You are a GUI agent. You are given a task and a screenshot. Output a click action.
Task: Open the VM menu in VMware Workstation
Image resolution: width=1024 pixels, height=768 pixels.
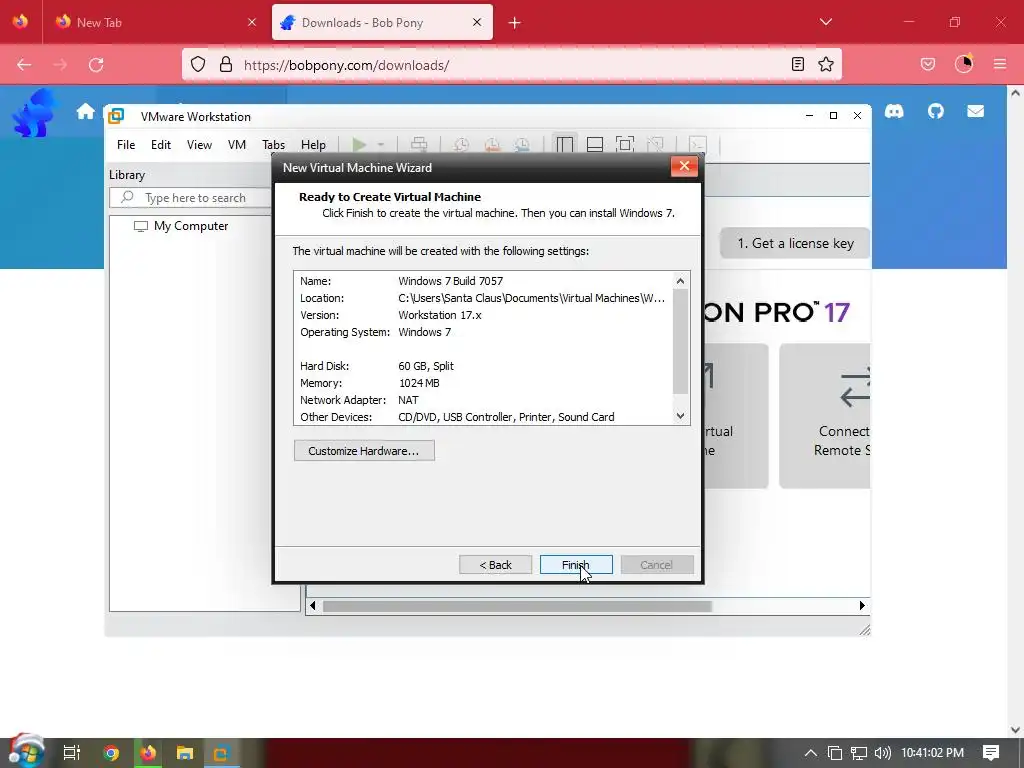click(236, 144)
